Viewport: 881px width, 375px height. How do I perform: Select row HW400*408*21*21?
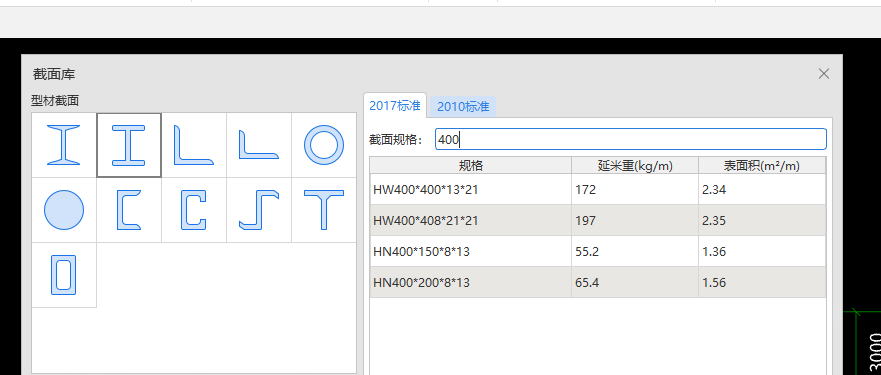click(598, 220)
